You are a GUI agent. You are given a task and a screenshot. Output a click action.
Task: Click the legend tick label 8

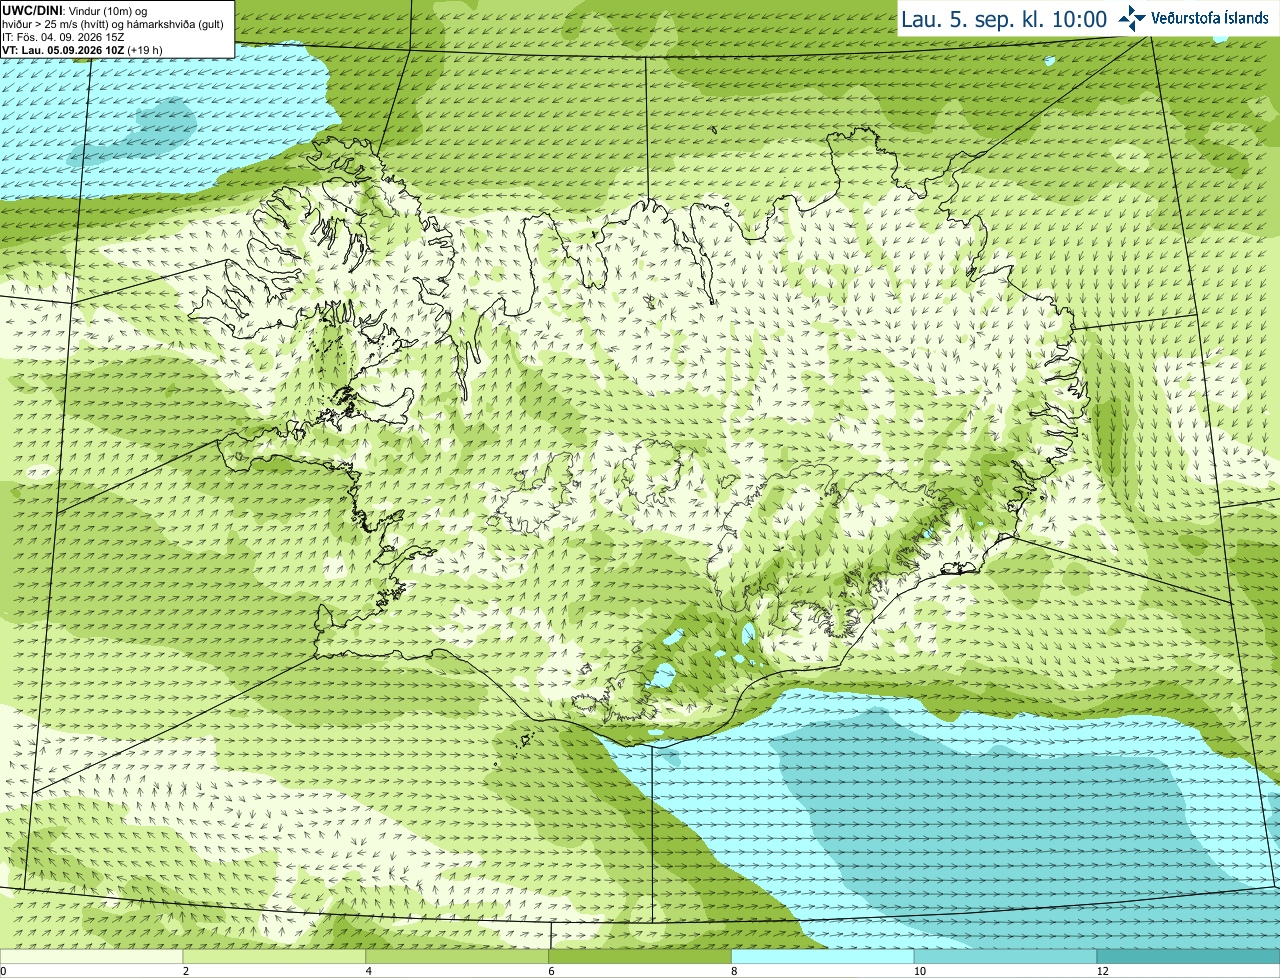[x=734, y=971]
